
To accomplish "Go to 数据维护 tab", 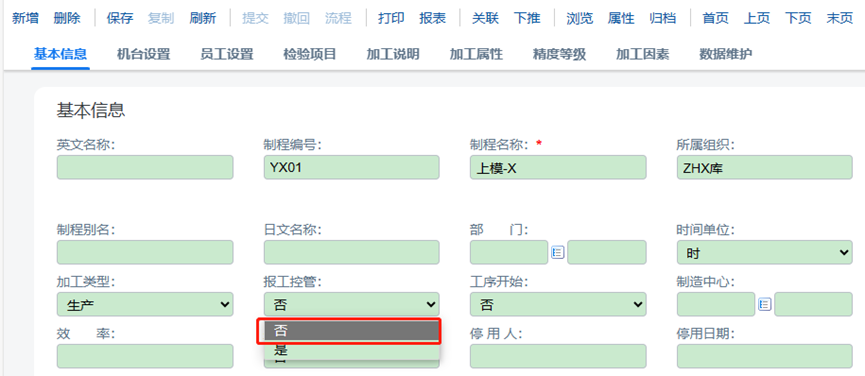I will 726,54.
